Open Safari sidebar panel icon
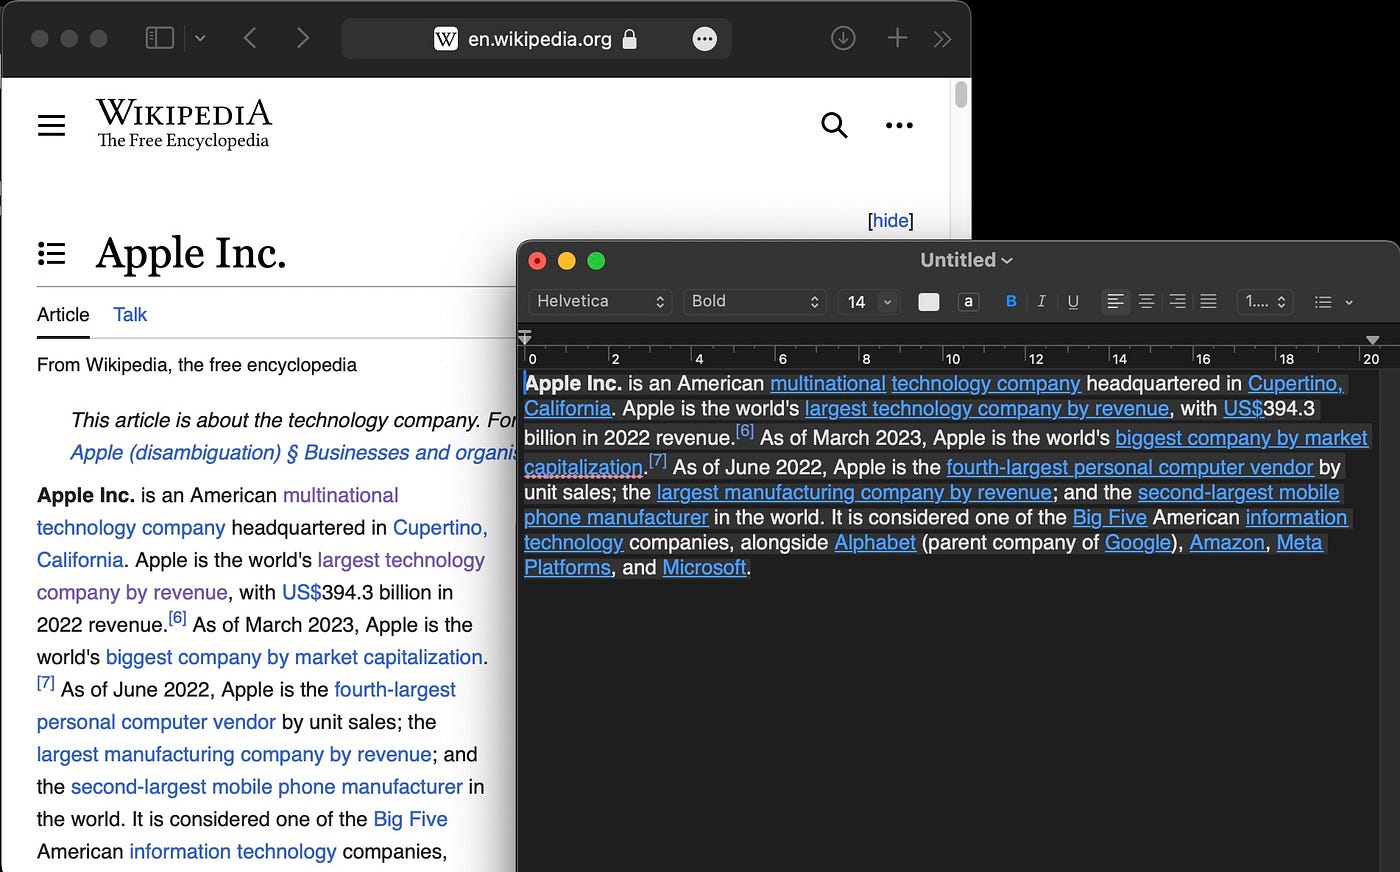The width and height of the screenshot is (1400, 872). coord(160,38)
